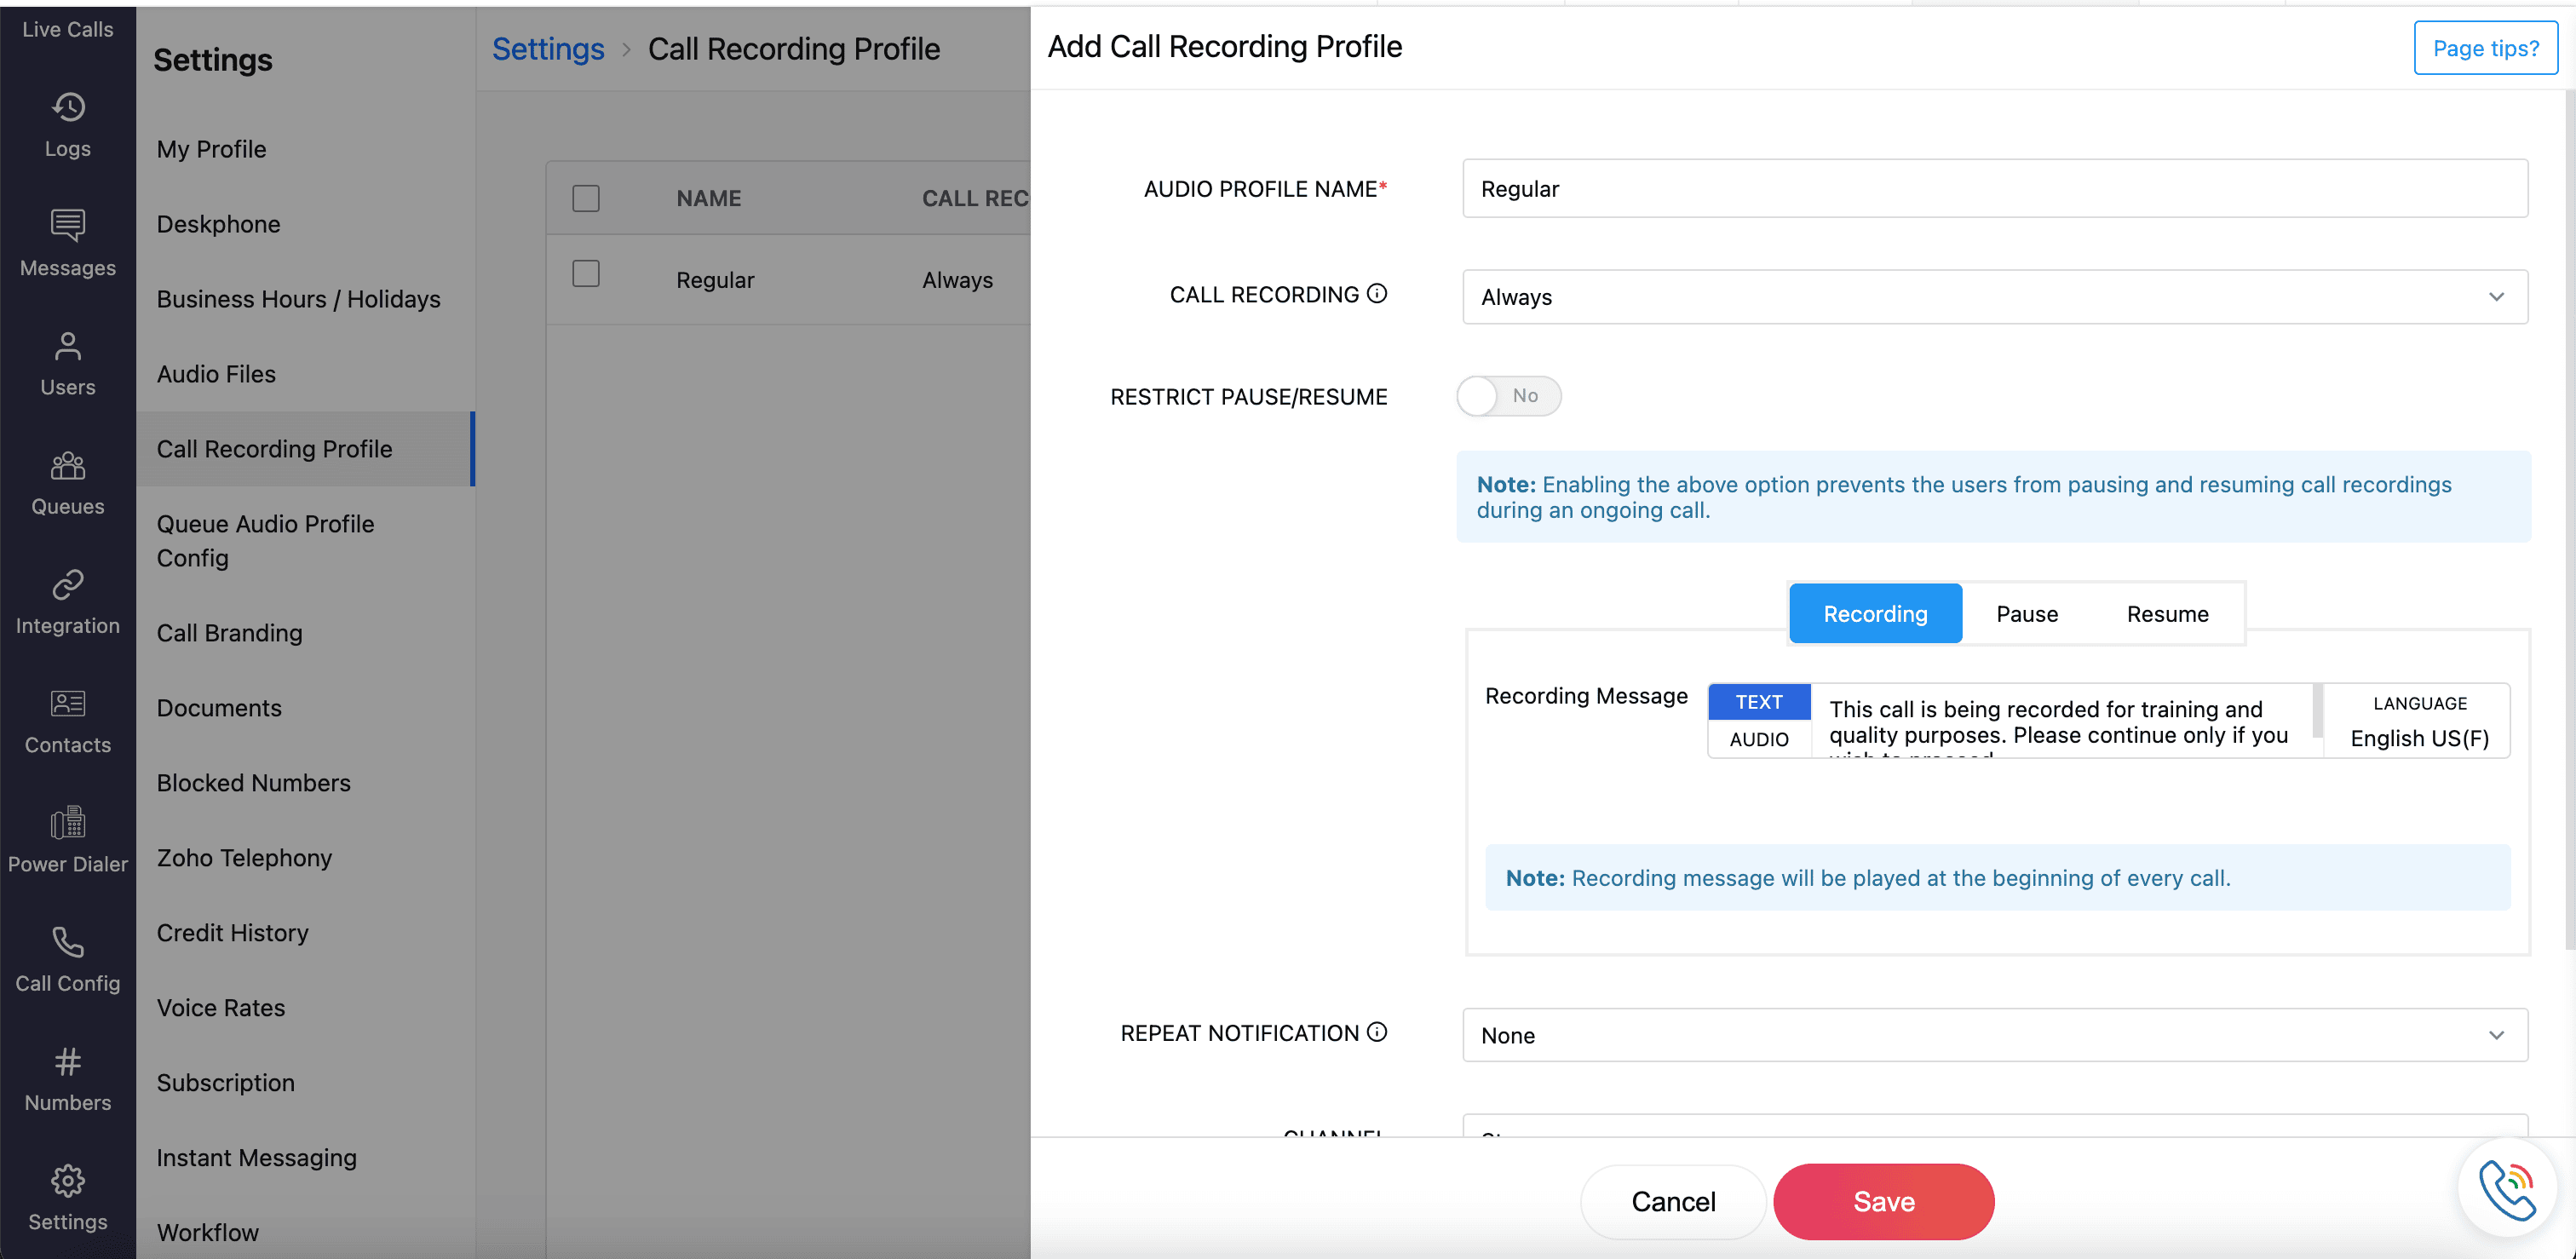The image size is (2576, 1259).
Task: Open the Logs history icon
Action: pos(68,107)
